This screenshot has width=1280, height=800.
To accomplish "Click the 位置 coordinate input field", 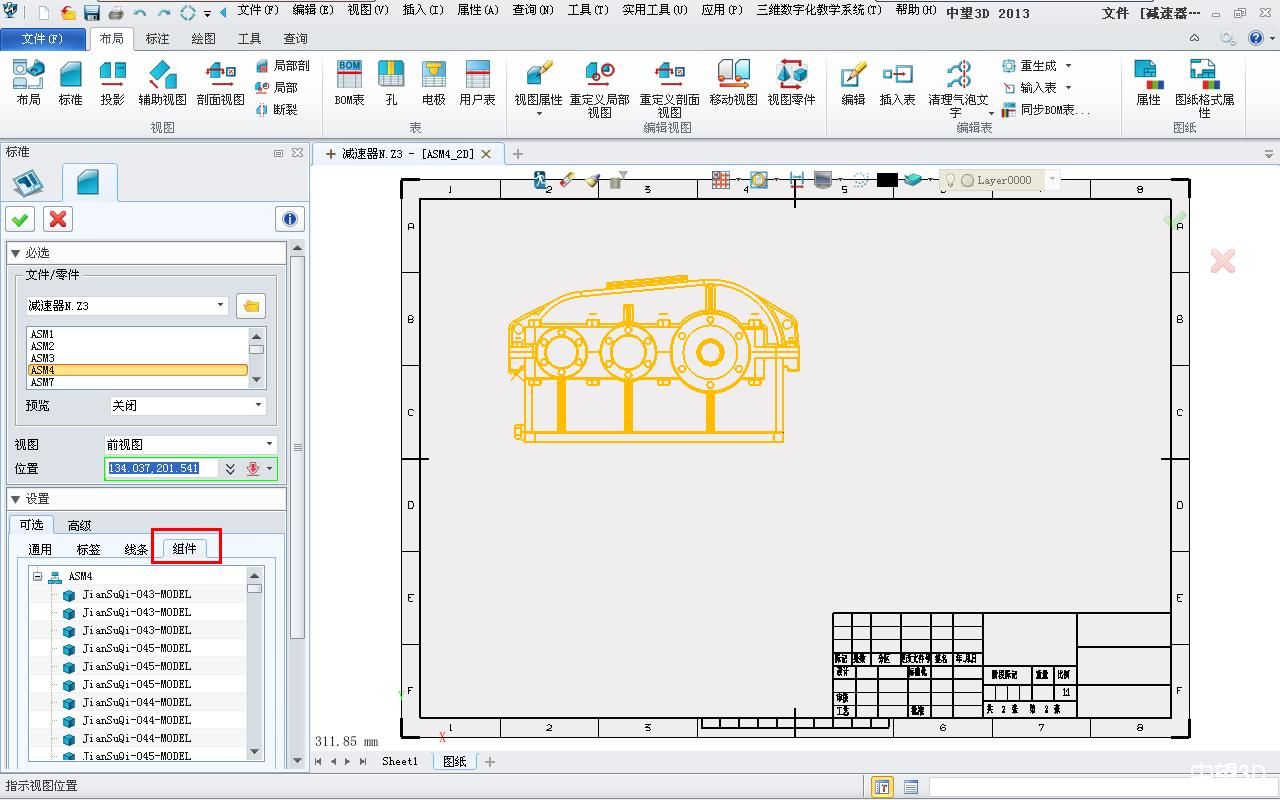I will pyautogui.click(x=160, y=468).
